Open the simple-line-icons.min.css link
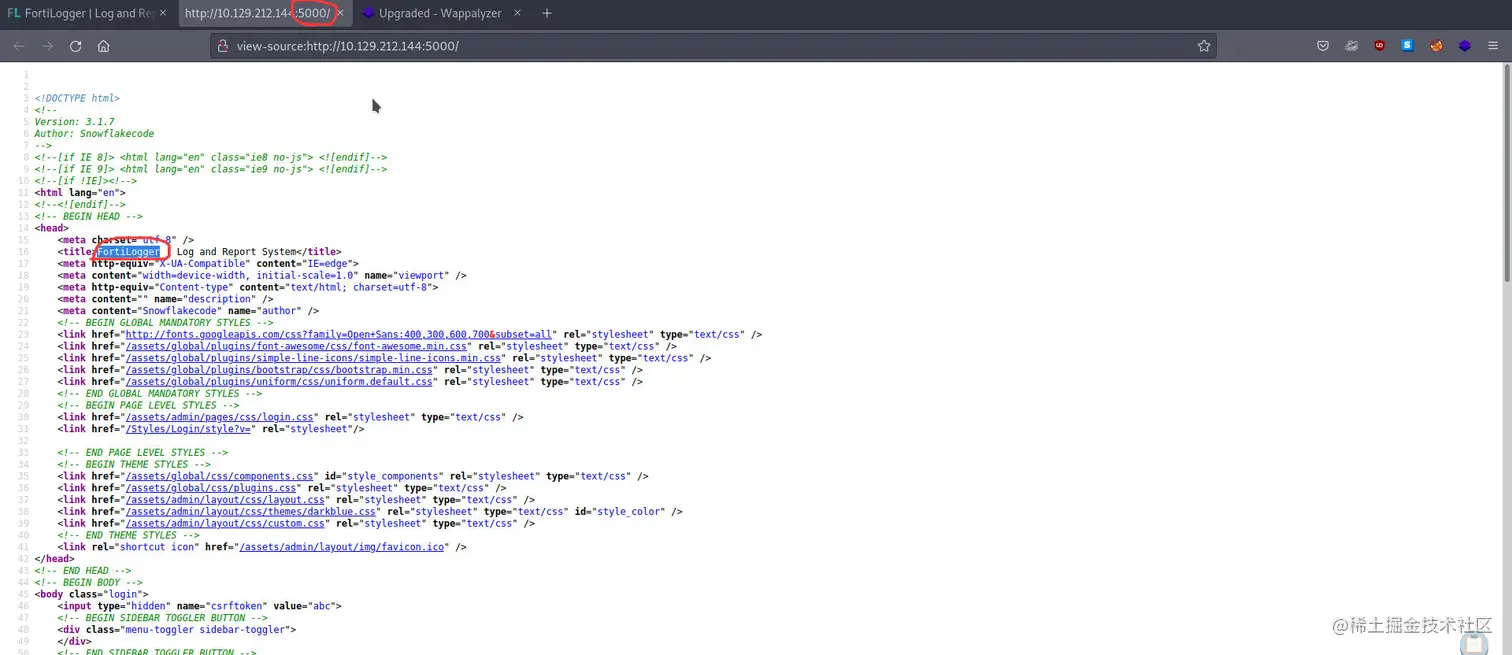The height and width of the screenshot is (655, 1512). (x=314, y=358)
